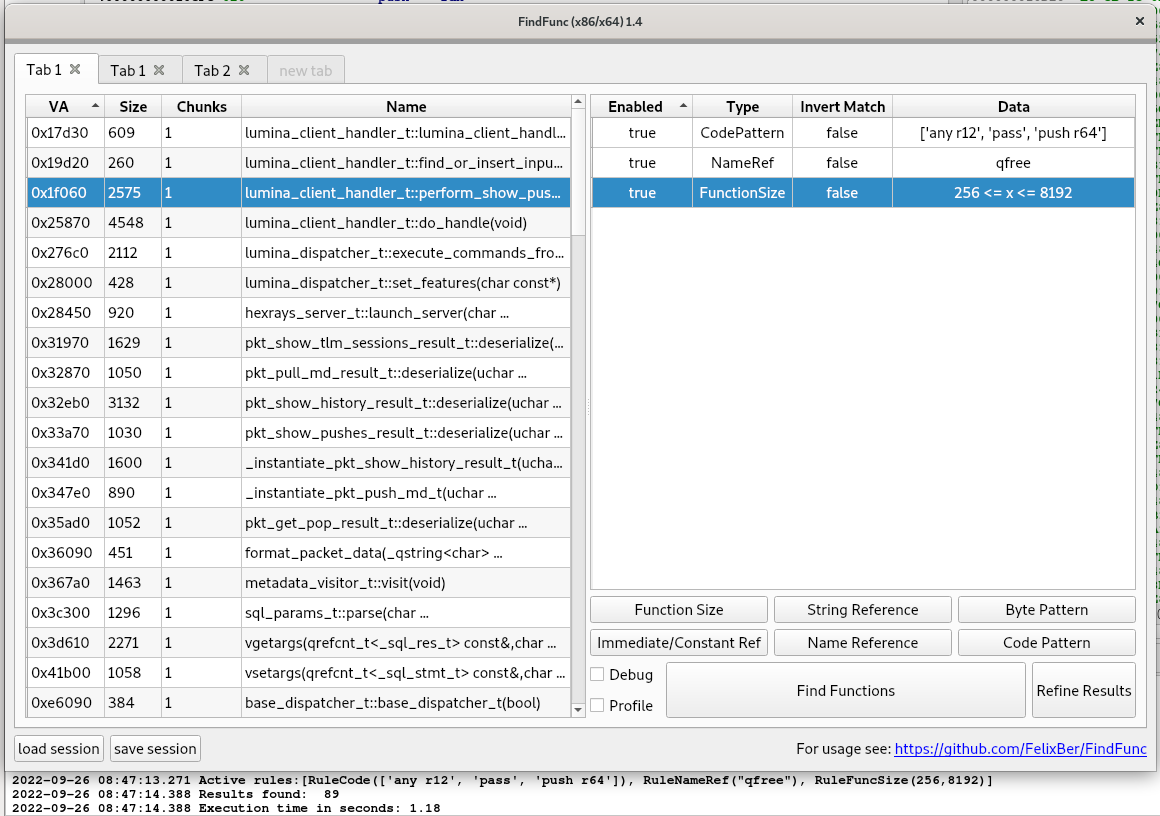Close the Tab 2 tab
Viewport: 1160px width, 816px height.
243,70
